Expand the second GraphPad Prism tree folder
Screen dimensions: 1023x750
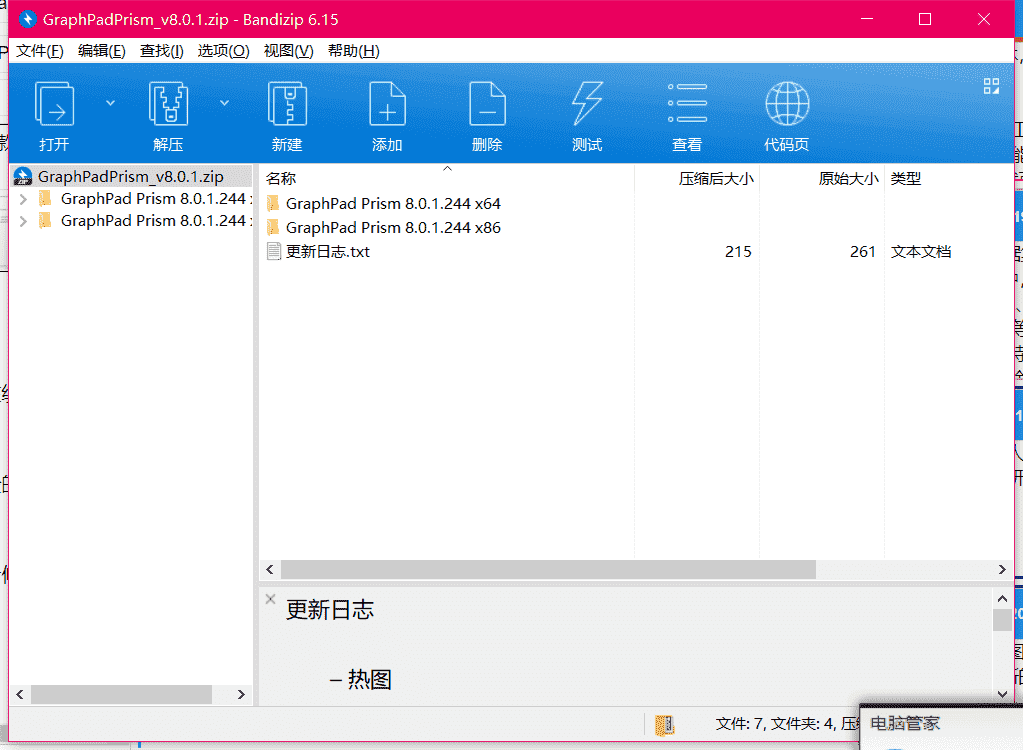23,221
